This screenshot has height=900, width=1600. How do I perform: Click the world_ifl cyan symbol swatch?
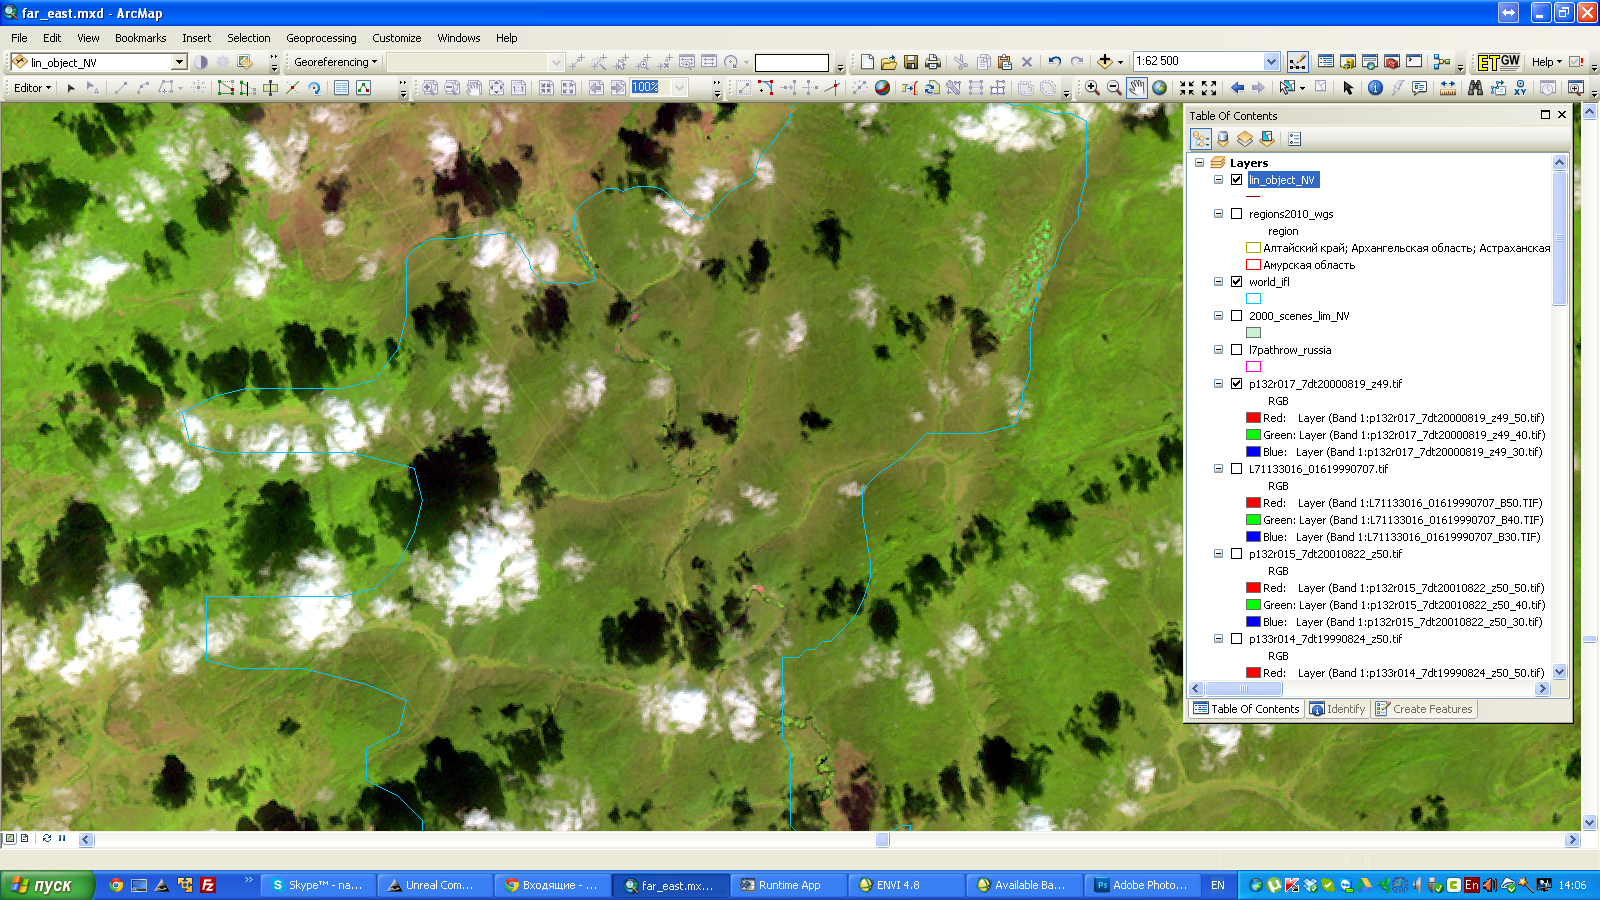(1253, 299)
